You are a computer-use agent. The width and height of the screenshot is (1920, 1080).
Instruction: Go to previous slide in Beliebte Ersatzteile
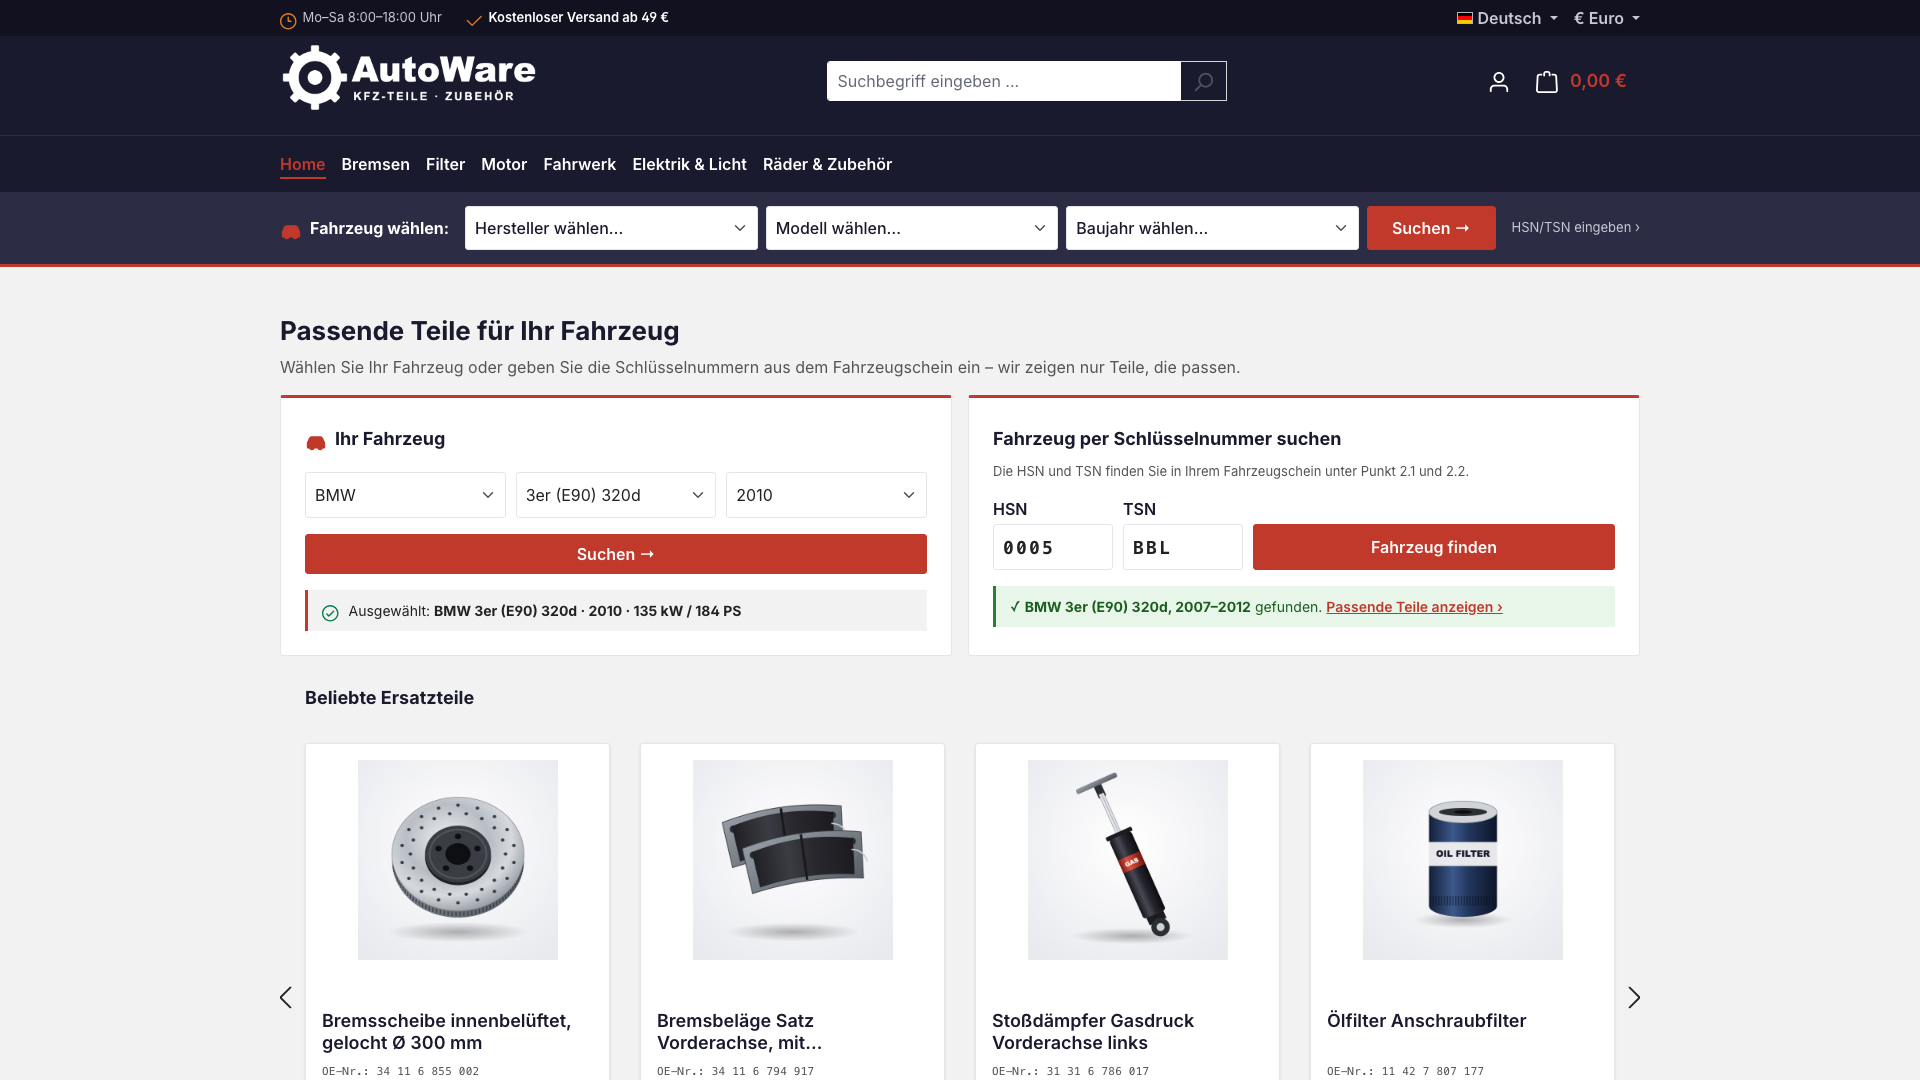click(286, 997)
